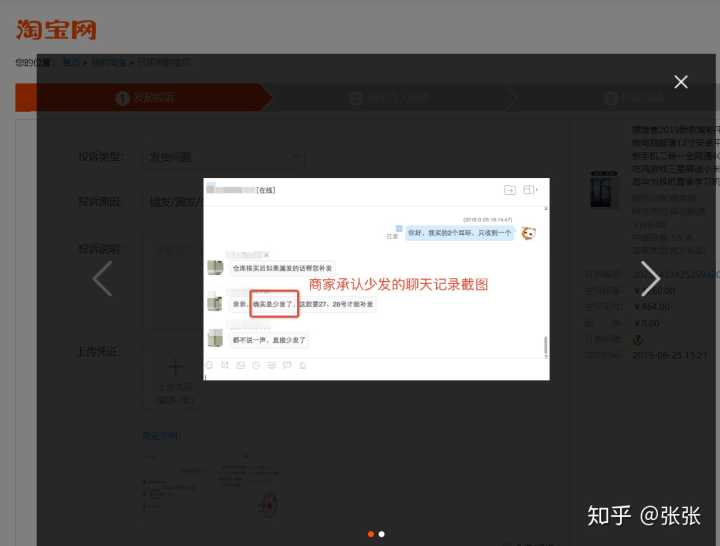The width and height of the screenshot is (720, 546).
Task: Open the 投诉原因 dropdown behind the overlay
Action: (x=172, y=202)
